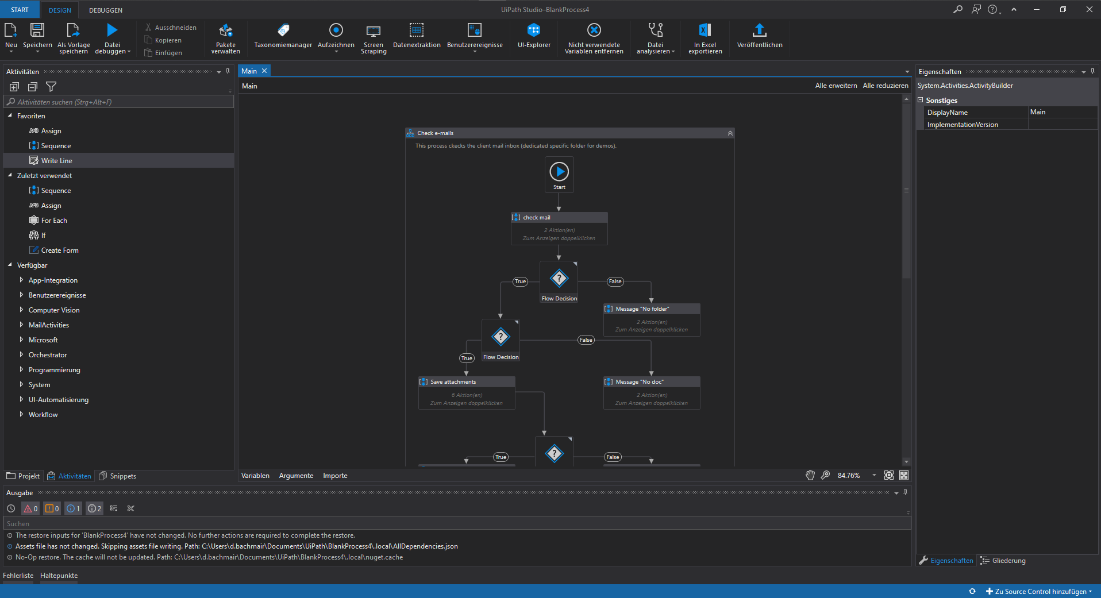Pin or unpin the Aktivitäten panel
The width and height of the screenshot is (1101, 598).
(x=228, y=72)
